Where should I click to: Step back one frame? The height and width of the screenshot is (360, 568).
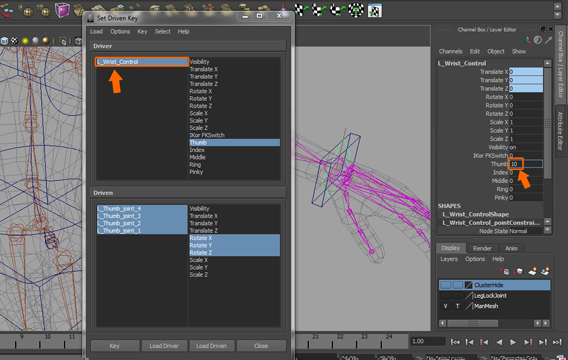(469, 342)
